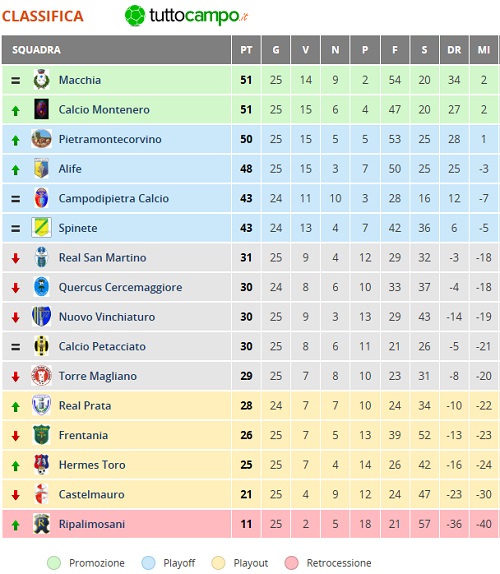Open the Hermes Toro team link
The width and height of the screenshot is (500, 574).
(92, 465)
